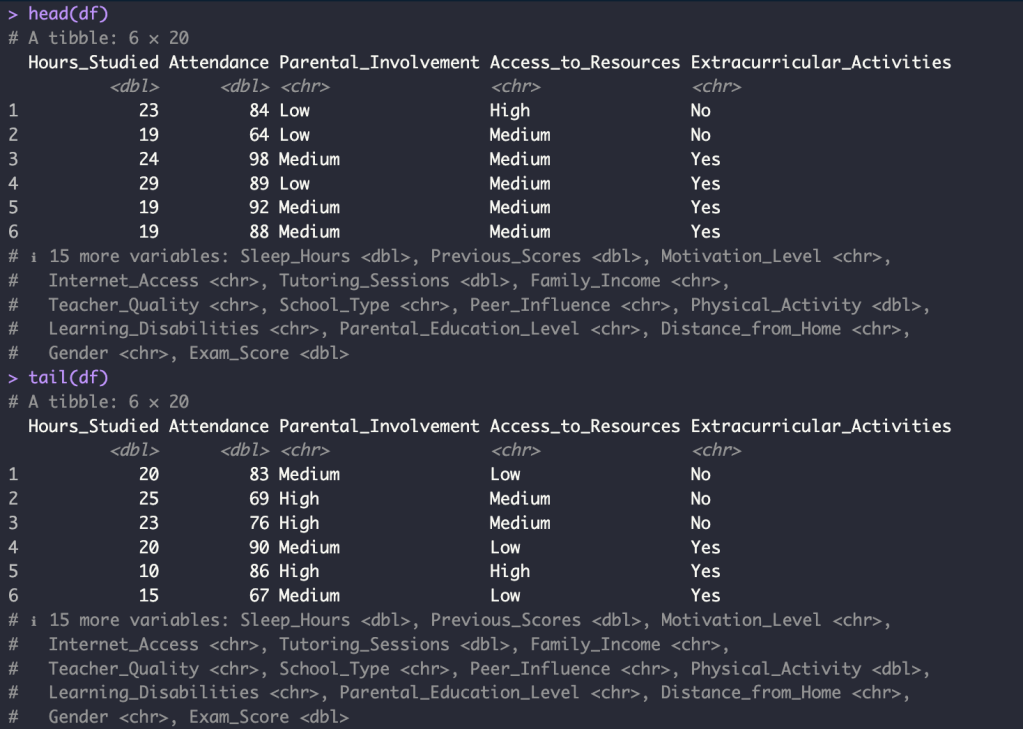Click the first "A tibble: 6 × 20" line
1023x729 pixels.
[103, 38]
